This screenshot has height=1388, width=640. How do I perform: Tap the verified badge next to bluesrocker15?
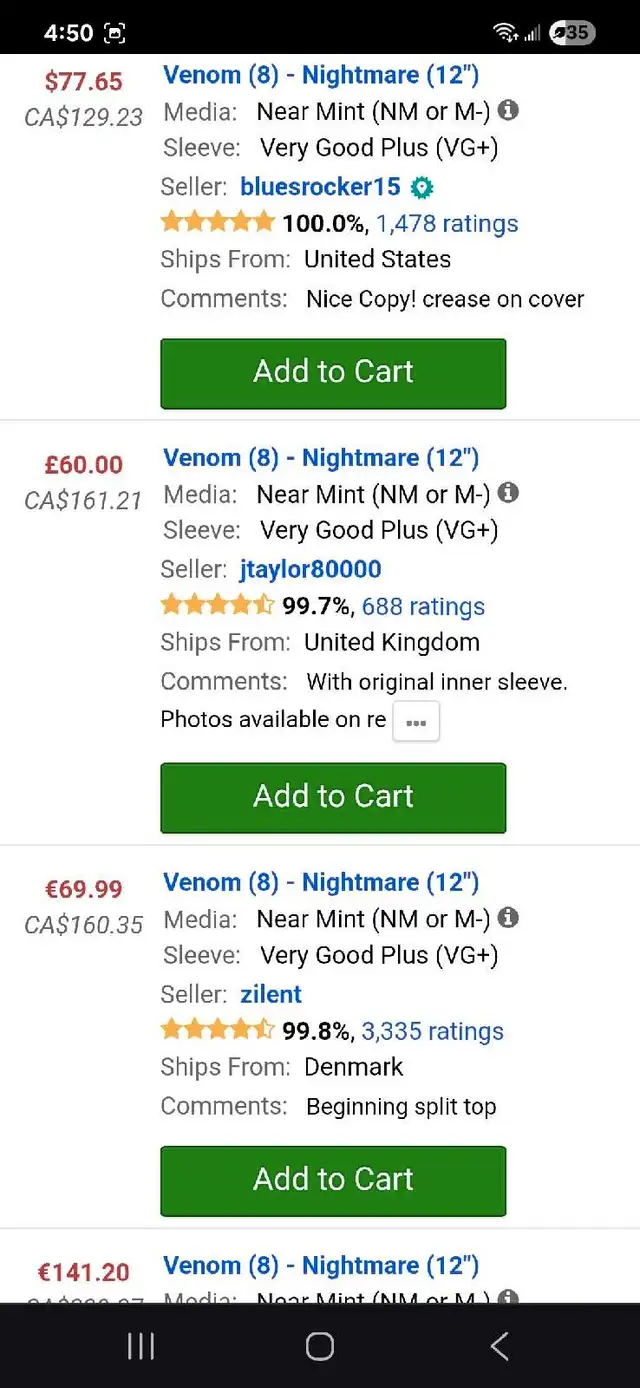point(422,187)
